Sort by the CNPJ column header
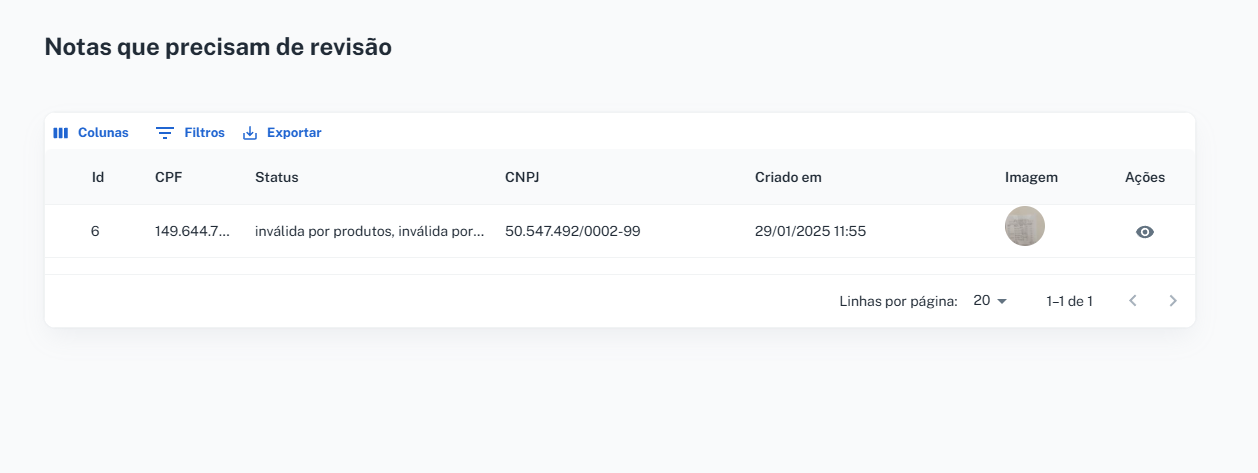Viewport: 1258px width, 473px height. point(522,178)
